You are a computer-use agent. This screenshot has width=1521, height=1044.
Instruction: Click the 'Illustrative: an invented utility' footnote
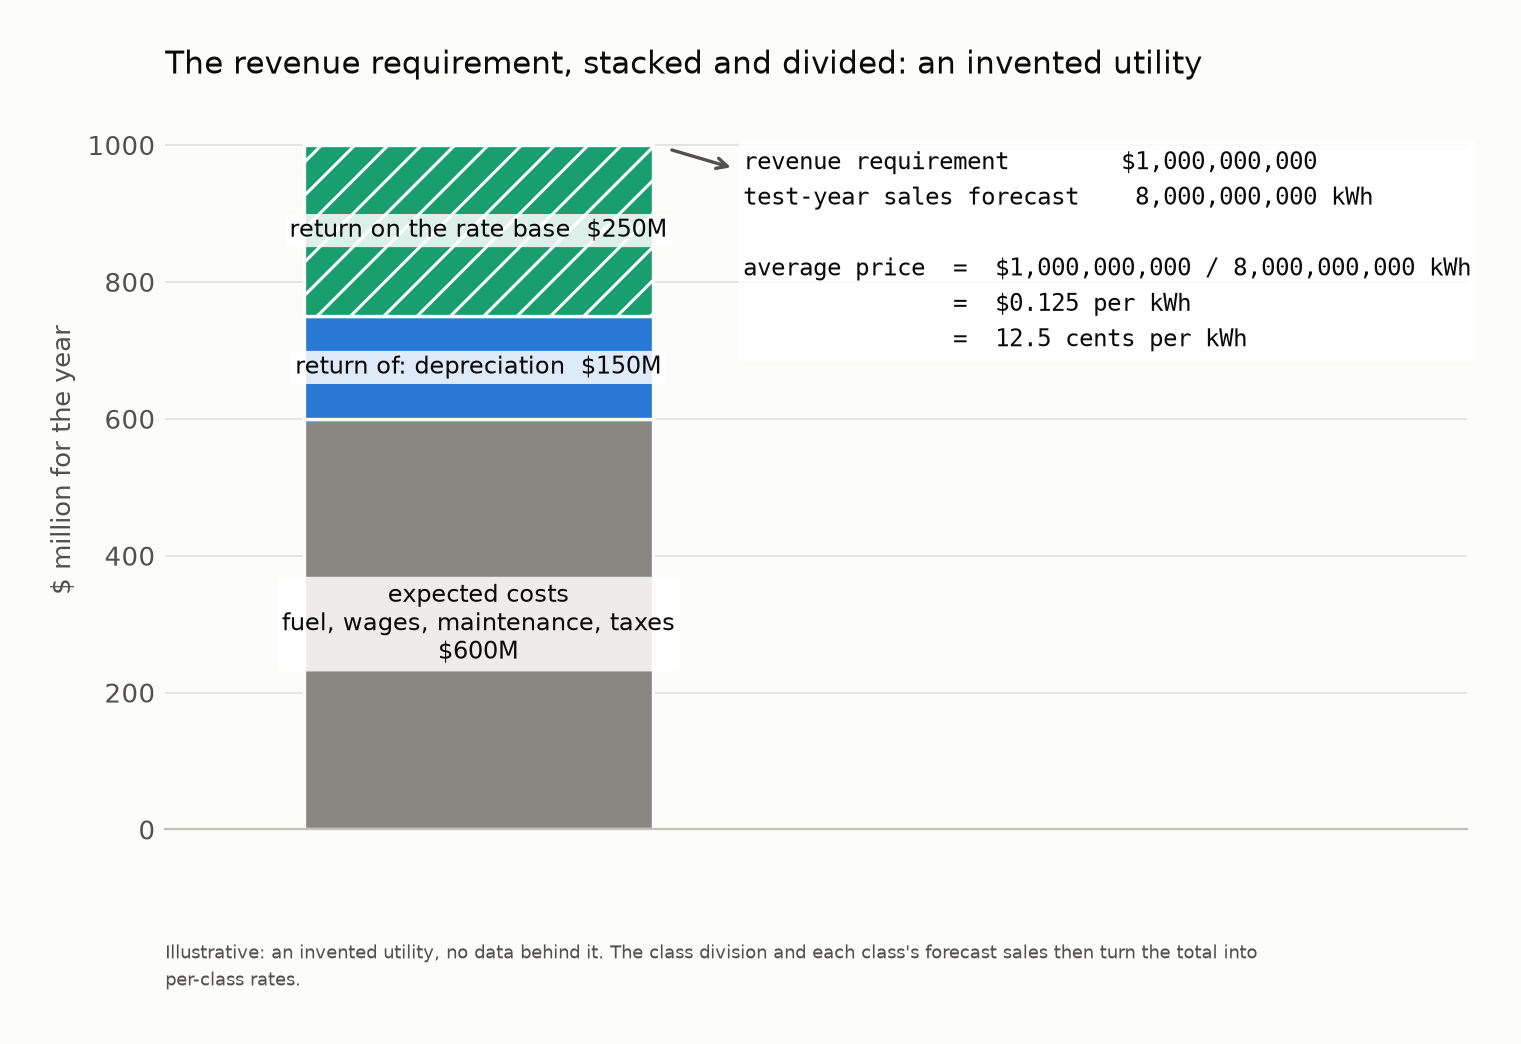[x=711, y=966]
